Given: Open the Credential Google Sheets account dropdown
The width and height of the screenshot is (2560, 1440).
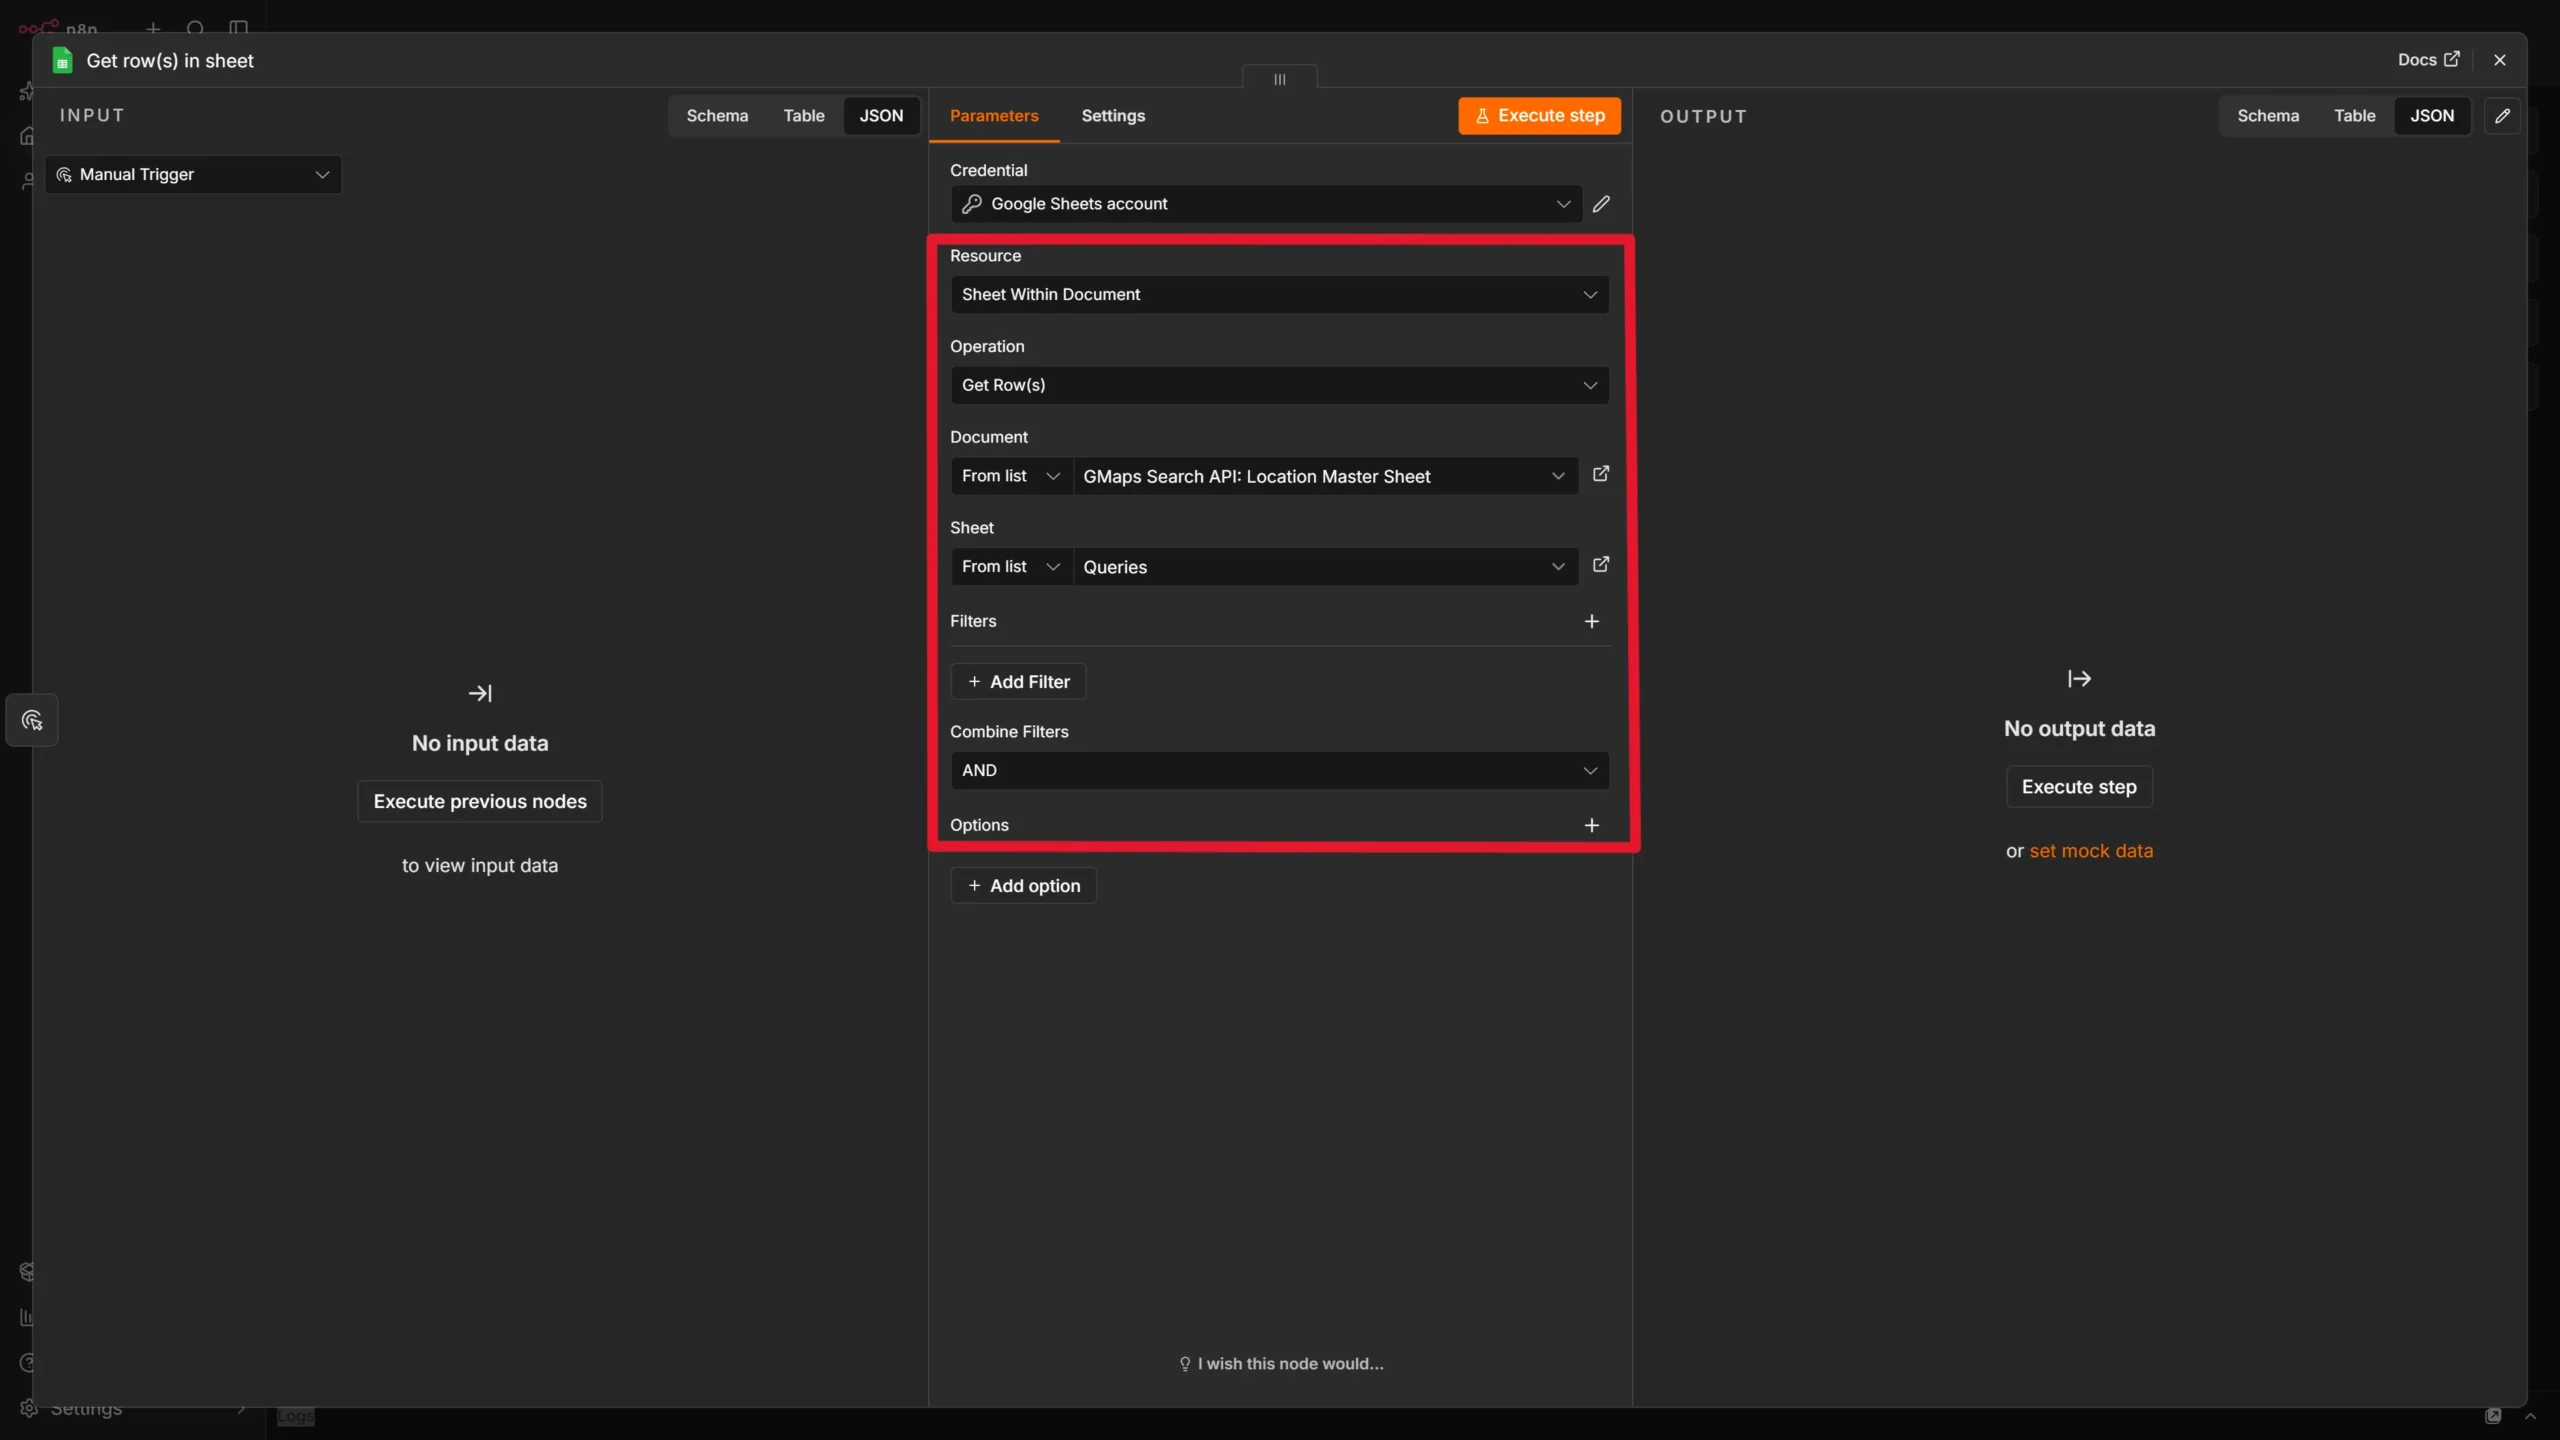Looking at the screenshot, I should point(1266,204).
